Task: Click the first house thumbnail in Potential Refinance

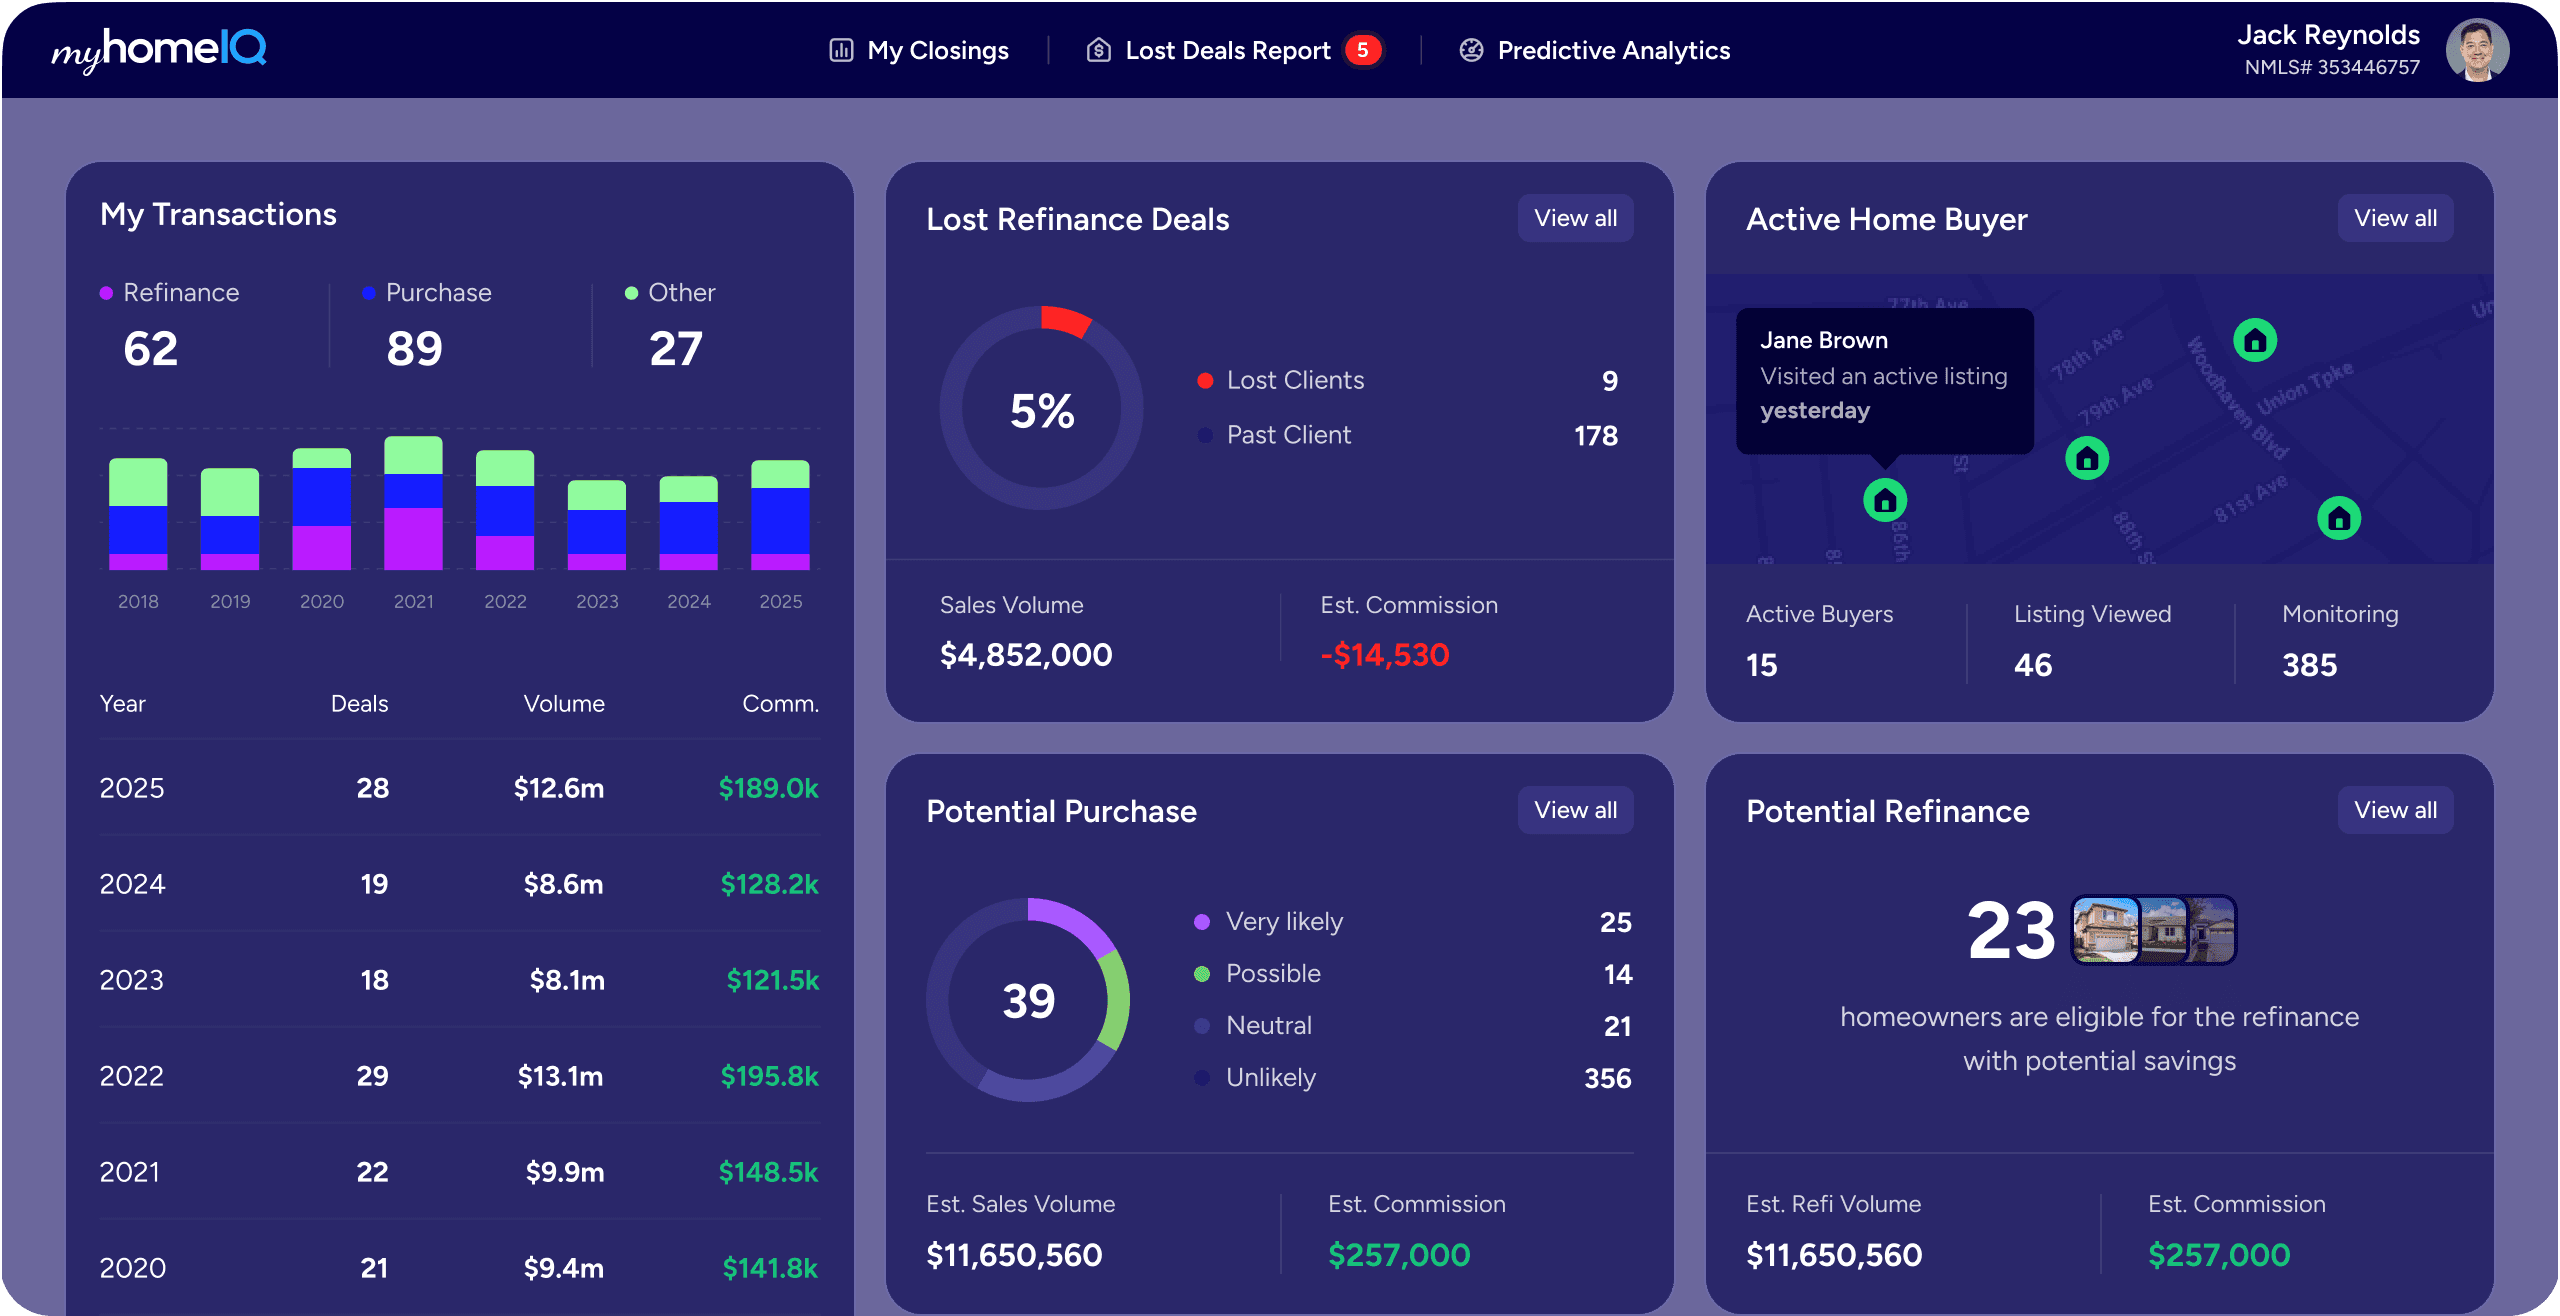Action: (x=2104, y=929)
